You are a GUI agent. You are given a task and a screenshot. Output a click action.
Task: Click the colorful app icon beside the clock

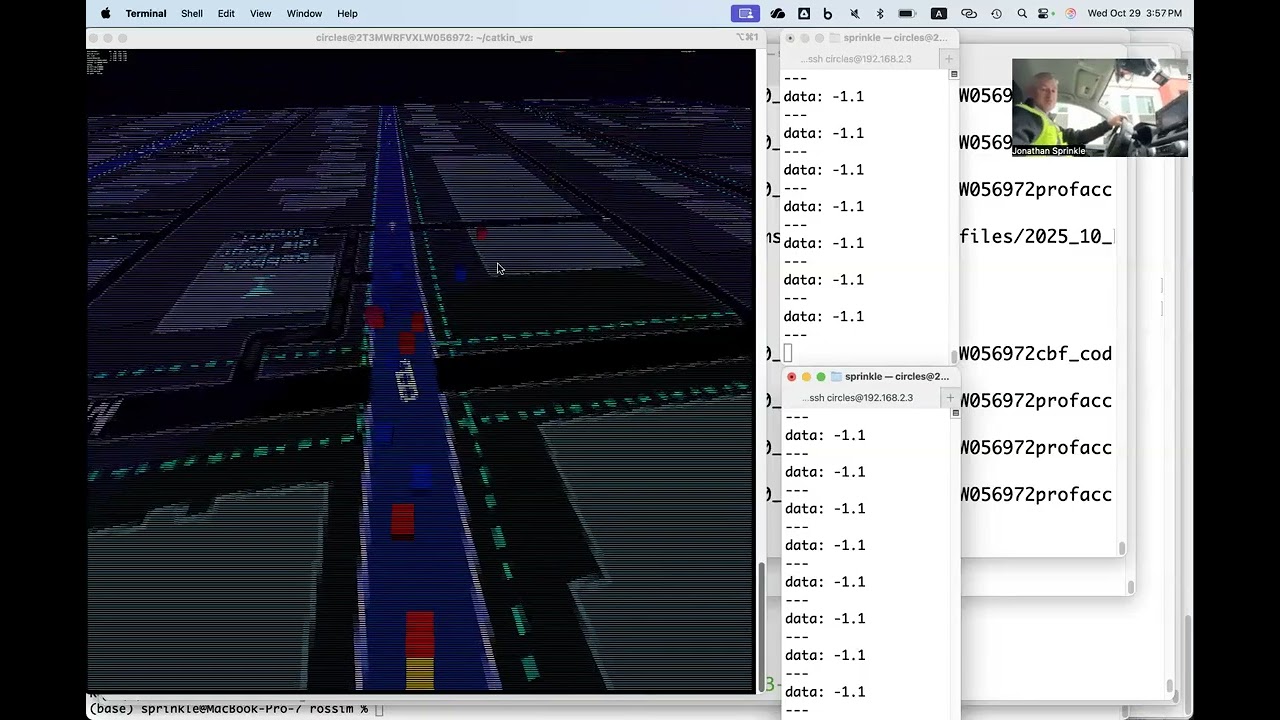[x=1069, y=13]
